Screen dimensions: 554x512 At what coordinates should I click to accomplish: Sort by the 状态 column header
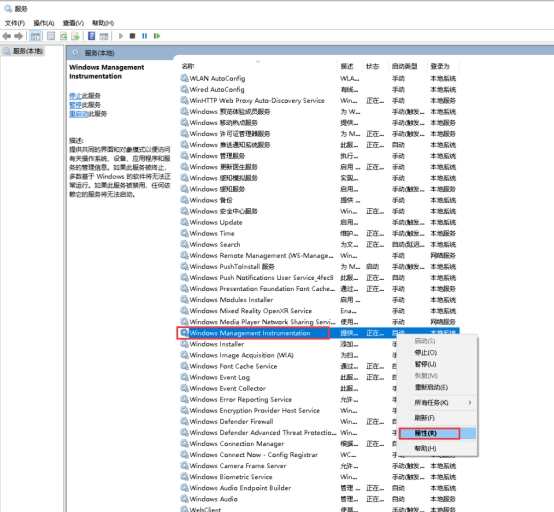point(376,66)
